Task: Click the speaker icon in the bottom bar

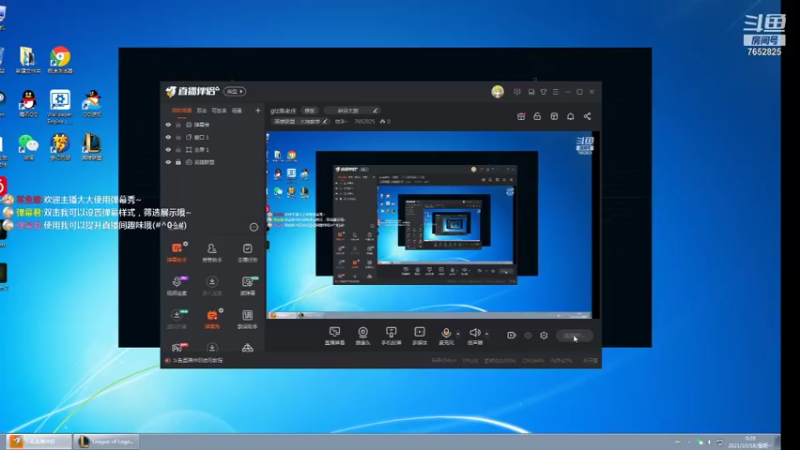Action: [474, 333]
